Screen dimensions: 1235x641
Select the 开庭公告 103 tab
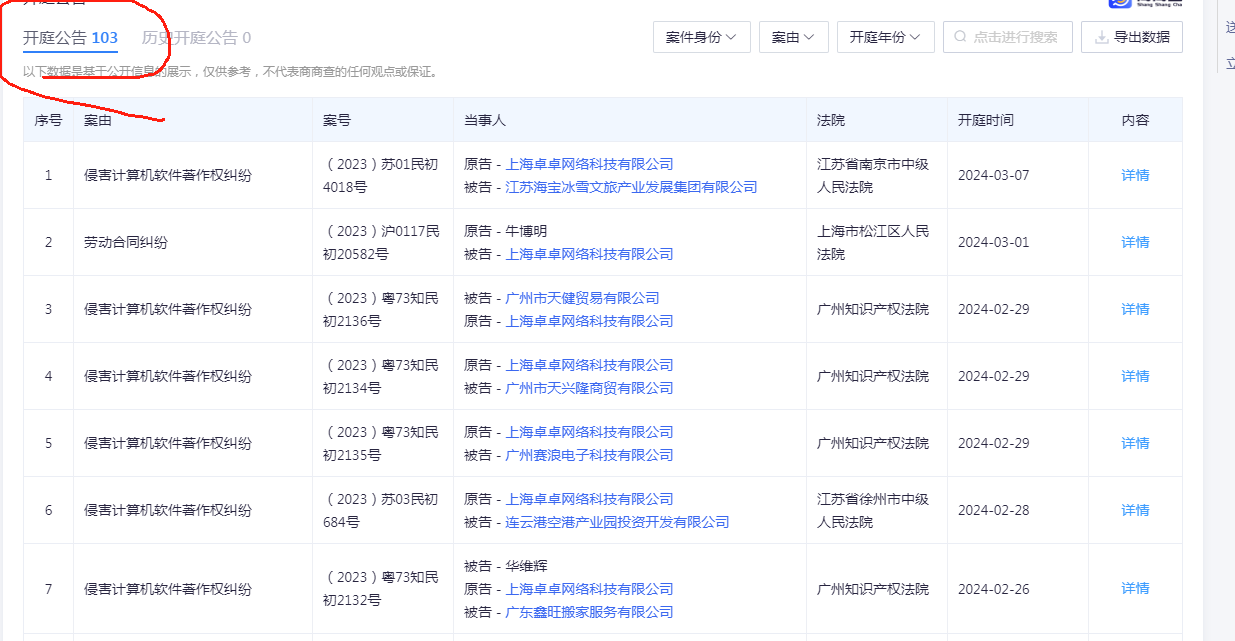[x=71, y=38]
